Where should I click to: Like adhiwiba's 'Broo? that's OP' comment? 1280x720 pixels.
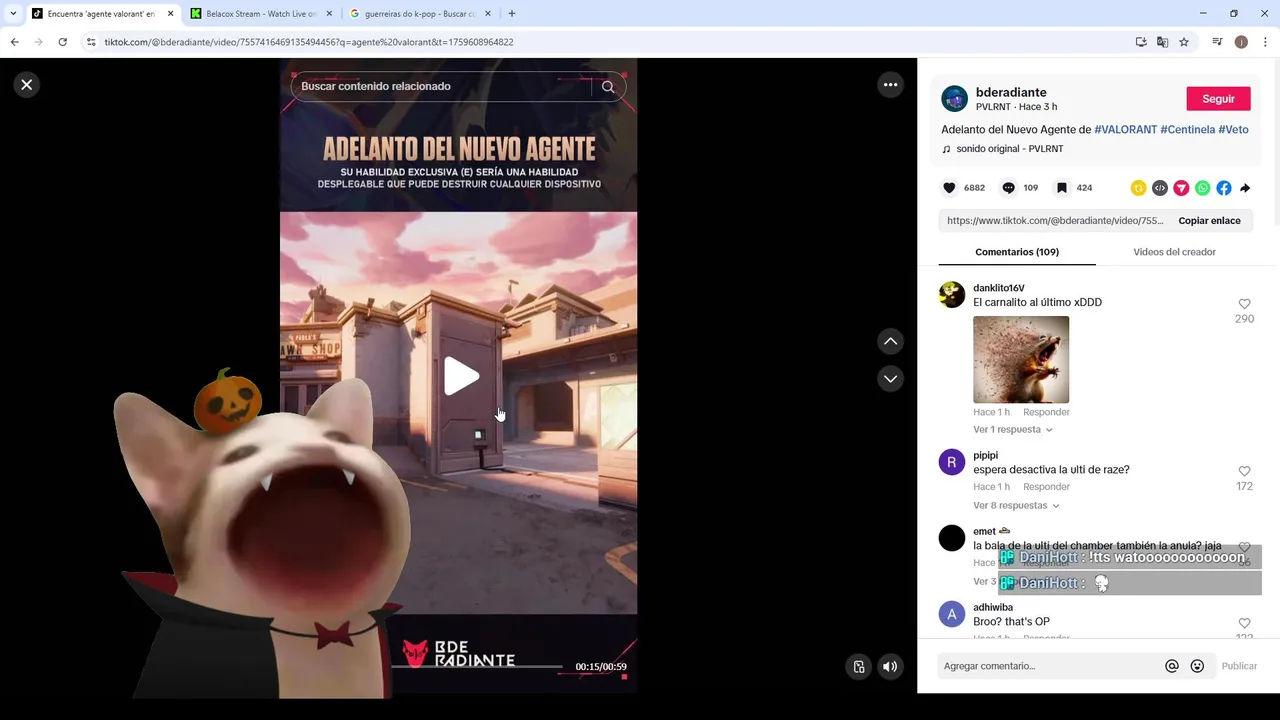[1244, 623]
